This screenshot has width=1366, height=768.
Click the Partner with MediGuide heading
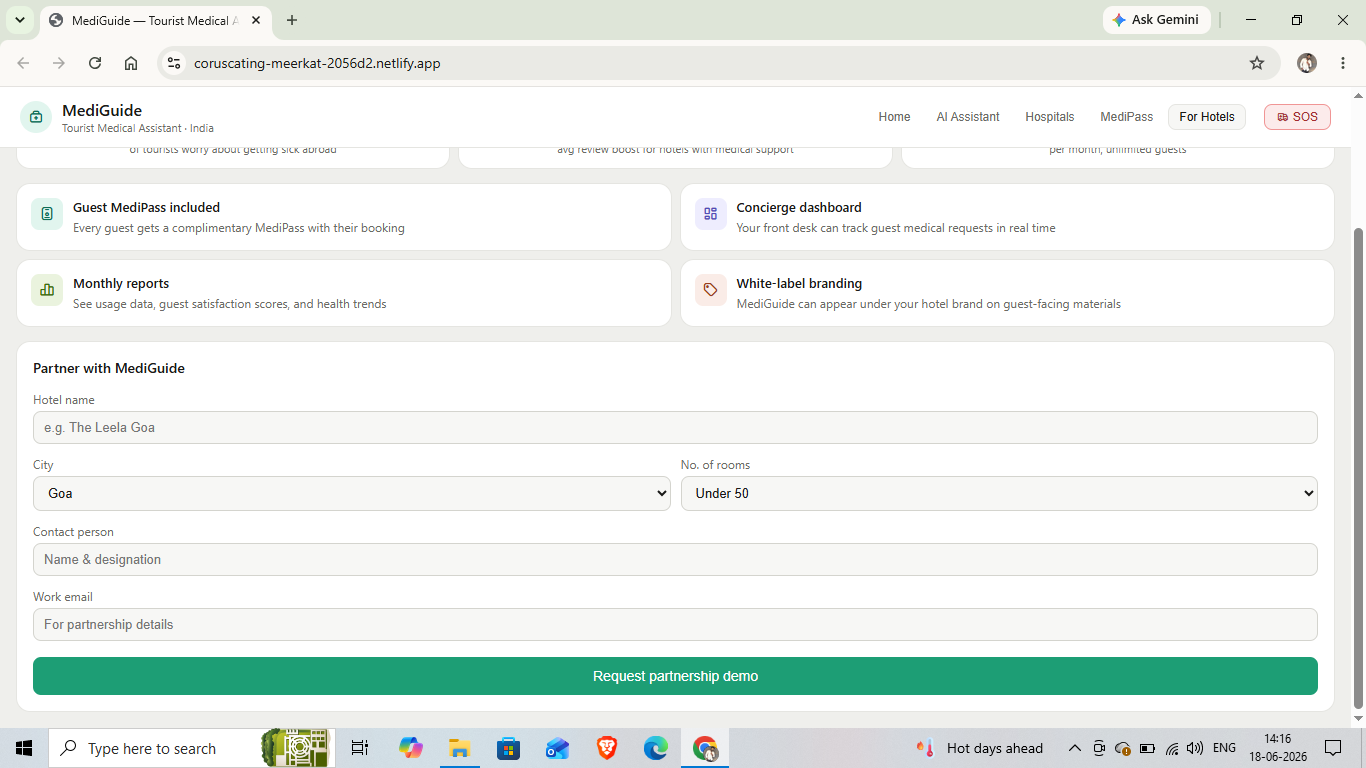(109, 368)
